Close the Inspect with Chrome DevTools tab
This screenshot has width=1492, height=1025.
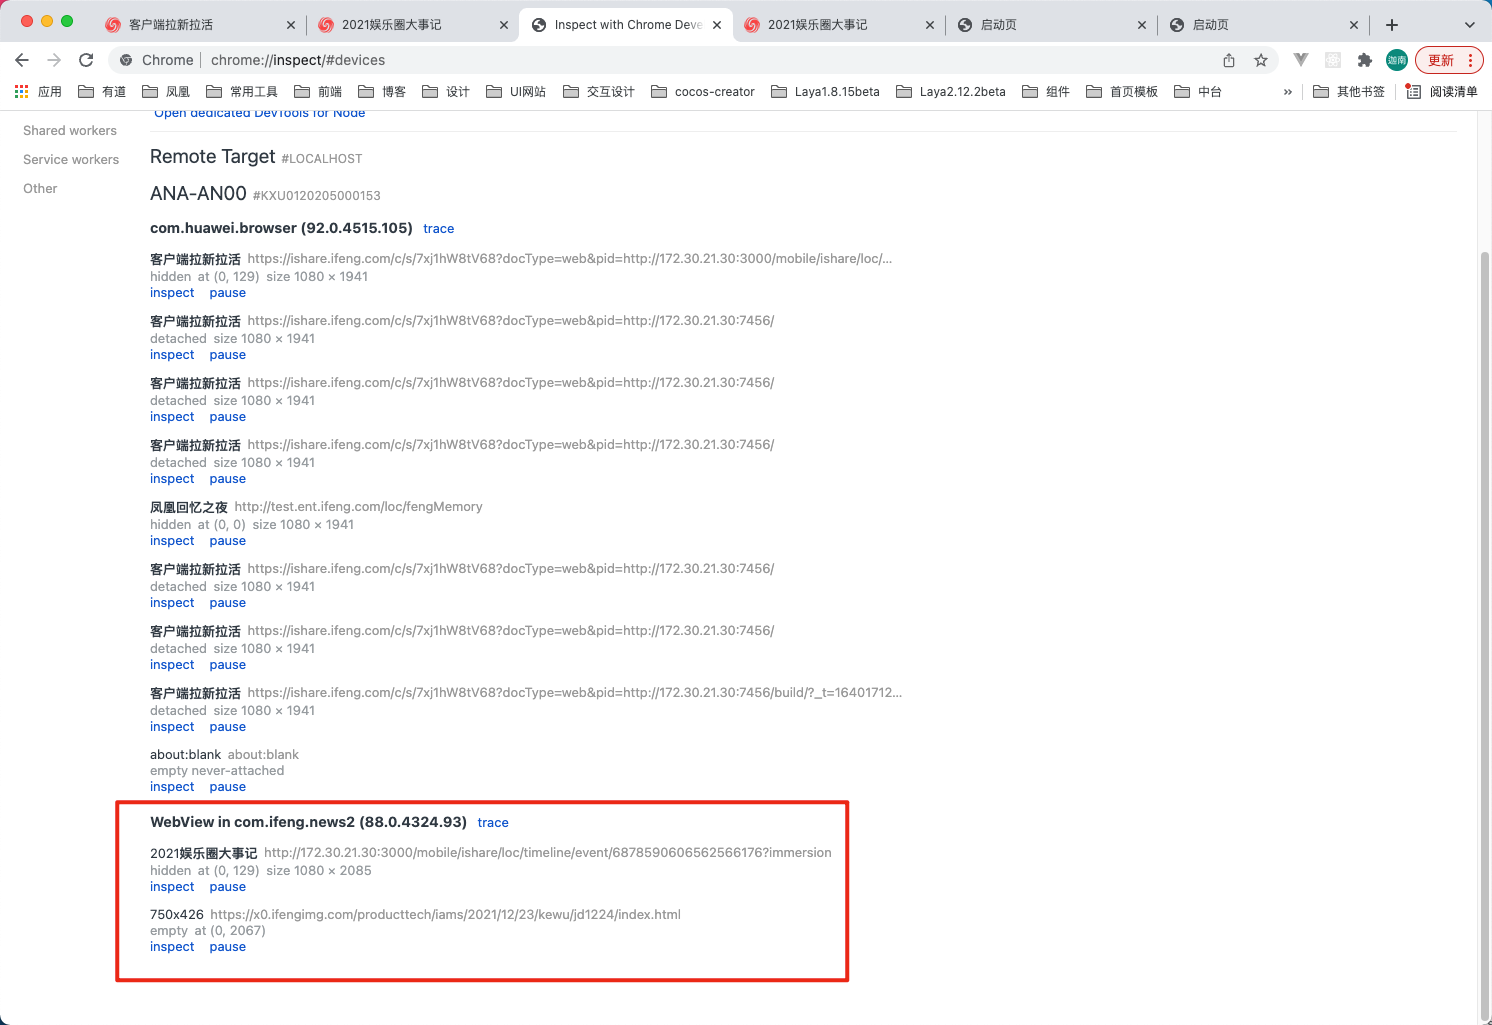[x=717, y=25]
